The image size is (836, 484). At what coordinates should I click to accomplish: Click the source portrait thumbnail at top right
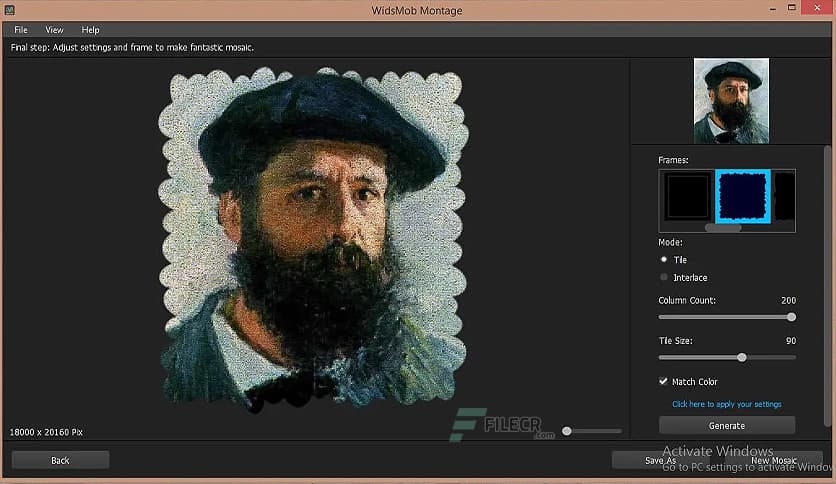click(x=731, y=101)
